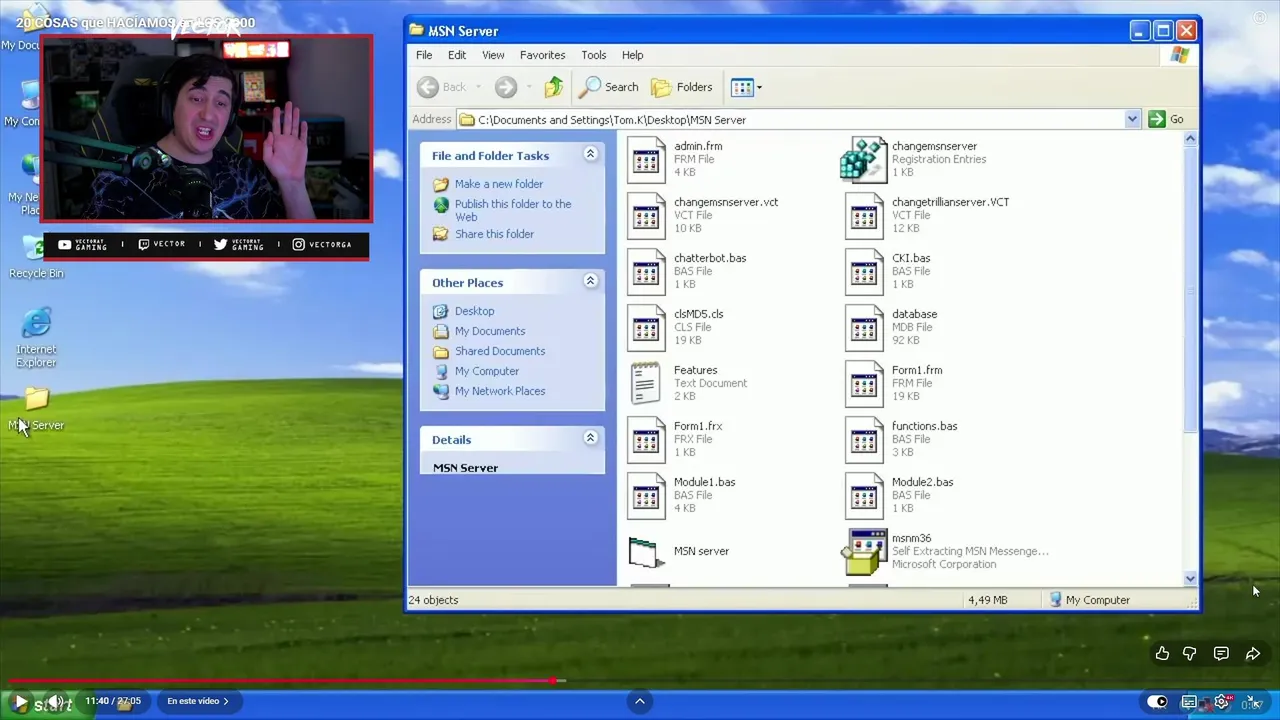Open the Help menu
This screenshot has width=1280, height=720.
pyautogui.click(x=632, y=55)
